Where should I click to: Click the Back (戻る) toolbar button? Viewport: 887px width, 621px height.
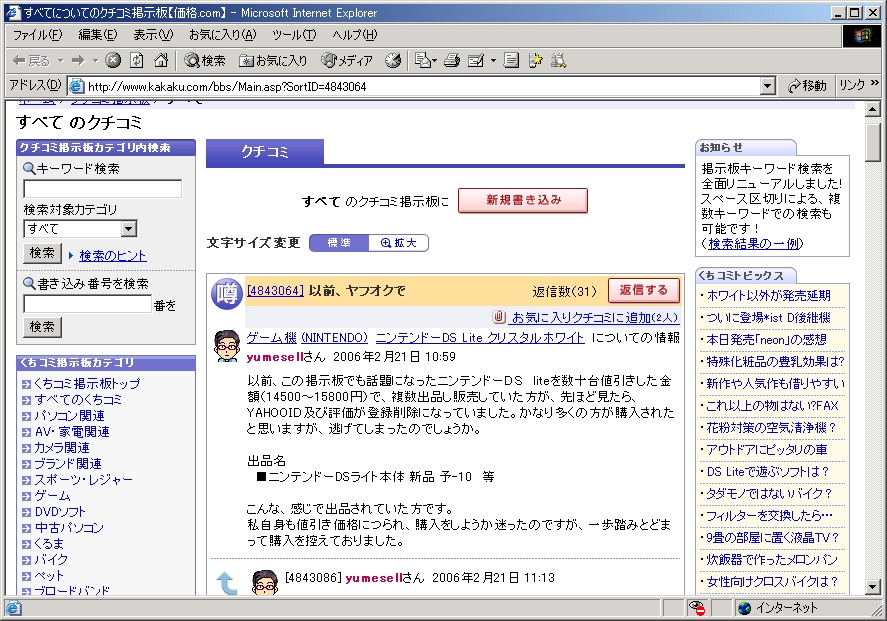point(31,61)
